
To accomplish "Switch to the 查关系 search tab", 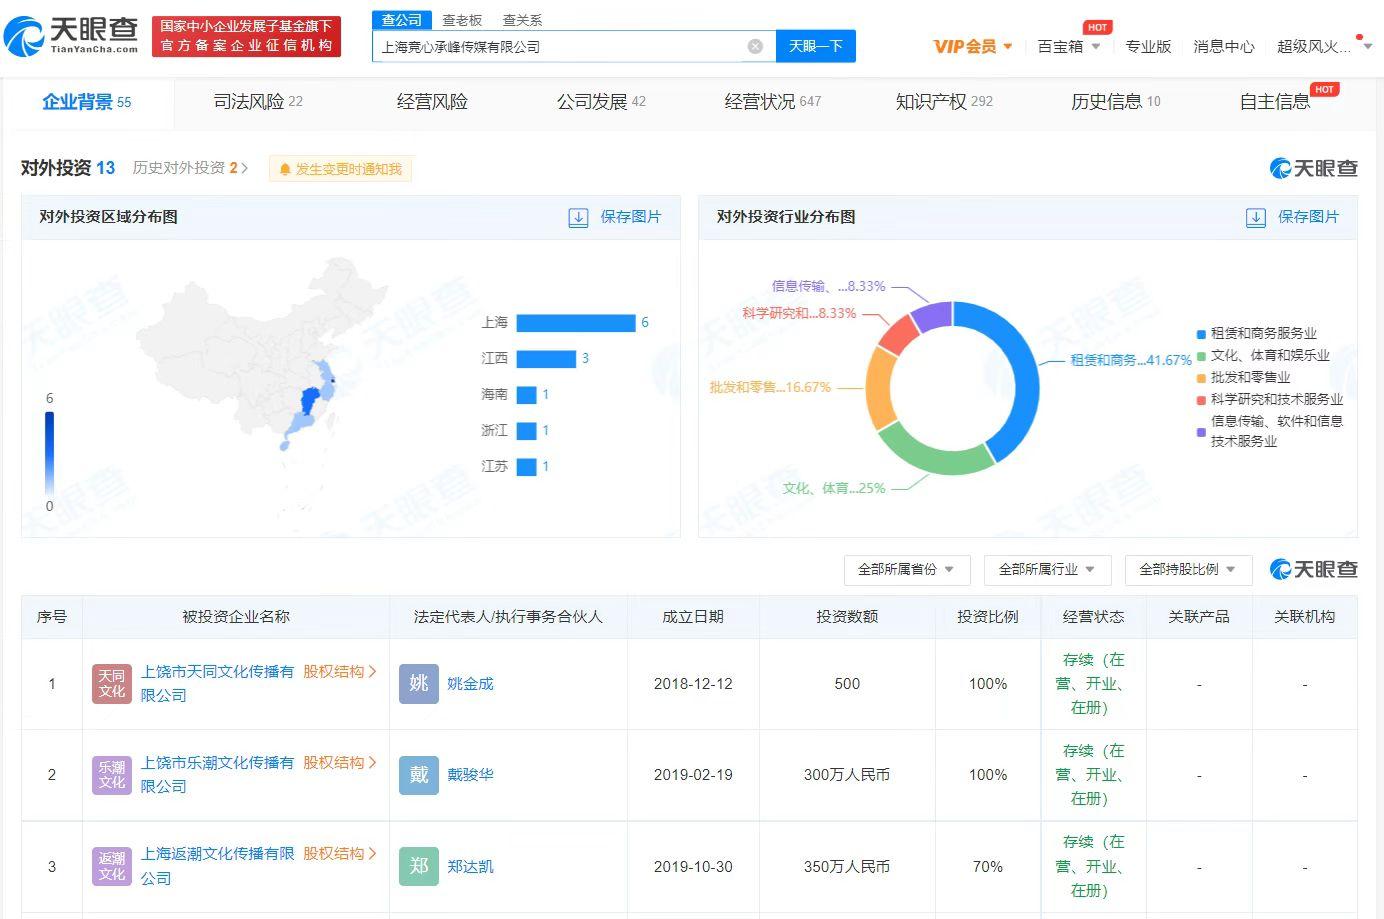I will pos(522,20).
